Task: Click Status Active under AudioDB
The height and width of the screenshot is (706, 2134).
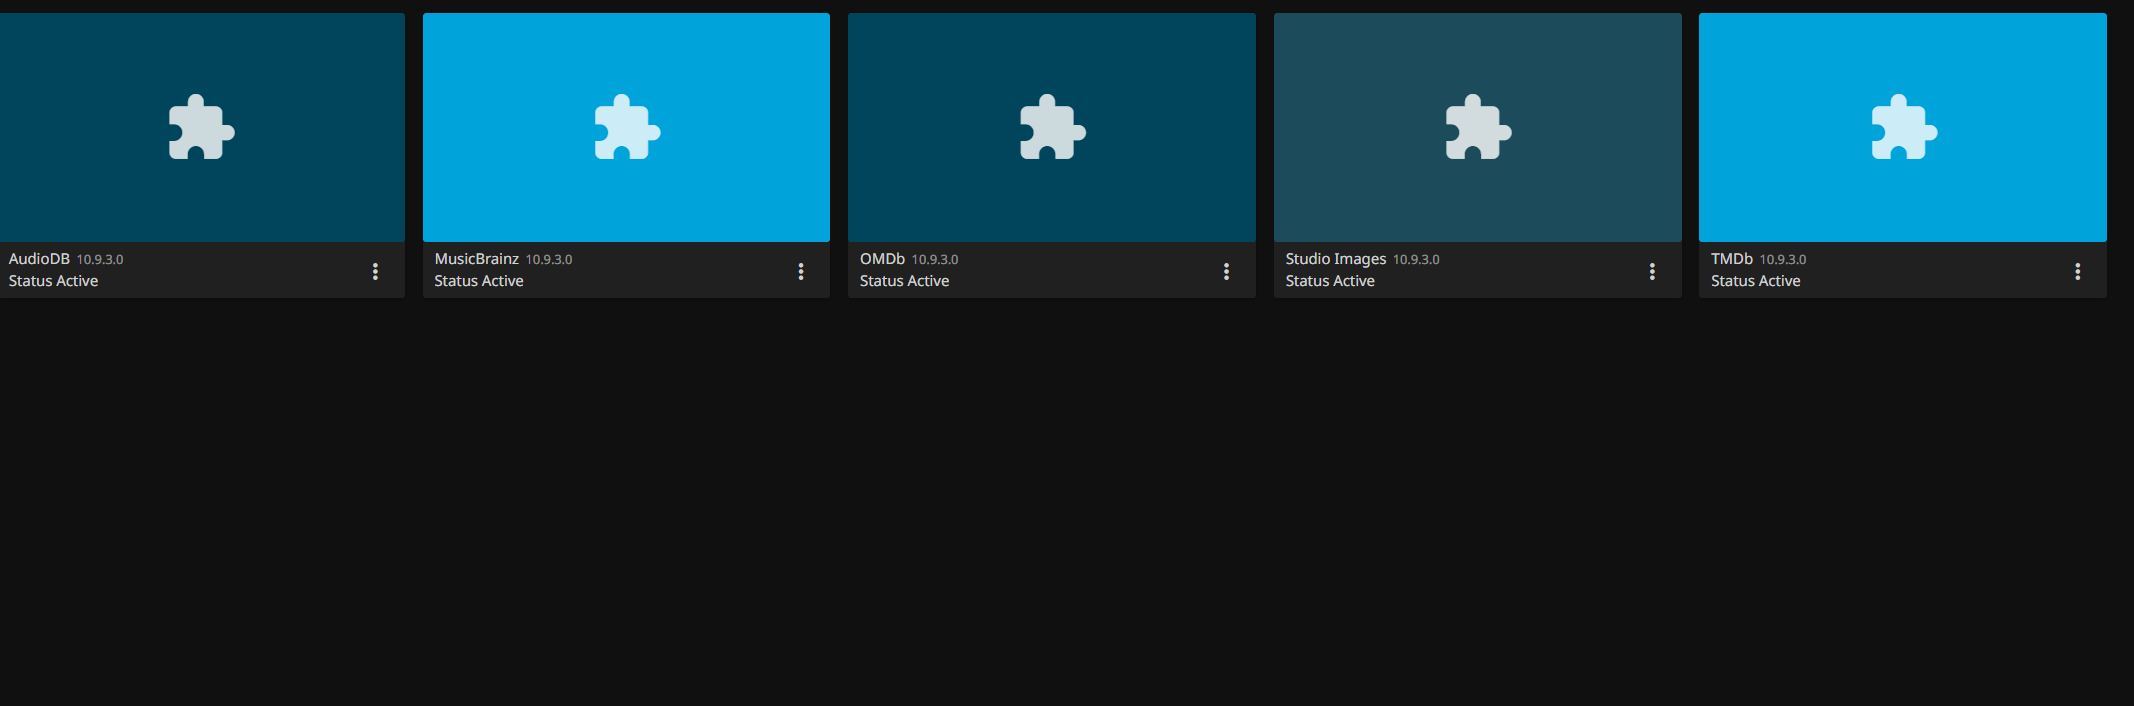Action: [x=53, y=281]
